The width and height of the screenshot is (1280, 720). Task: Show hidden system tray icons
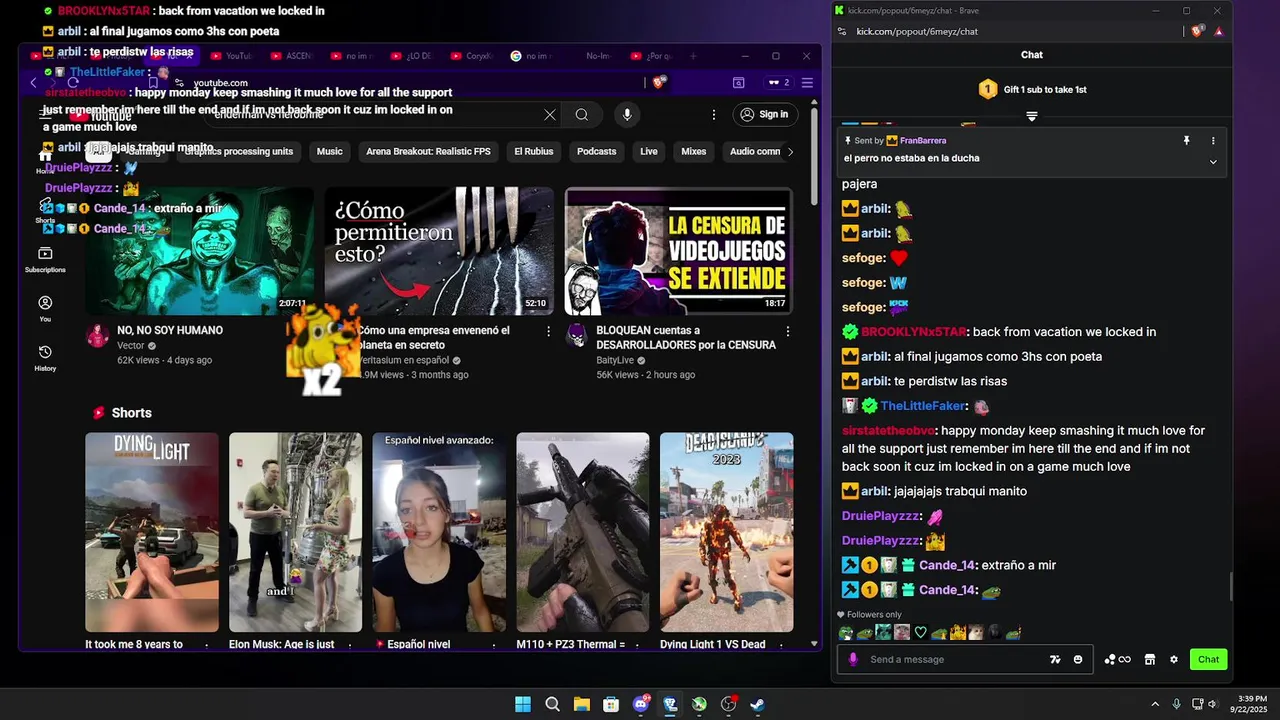pyautogui.click(x=1155, y=704)
